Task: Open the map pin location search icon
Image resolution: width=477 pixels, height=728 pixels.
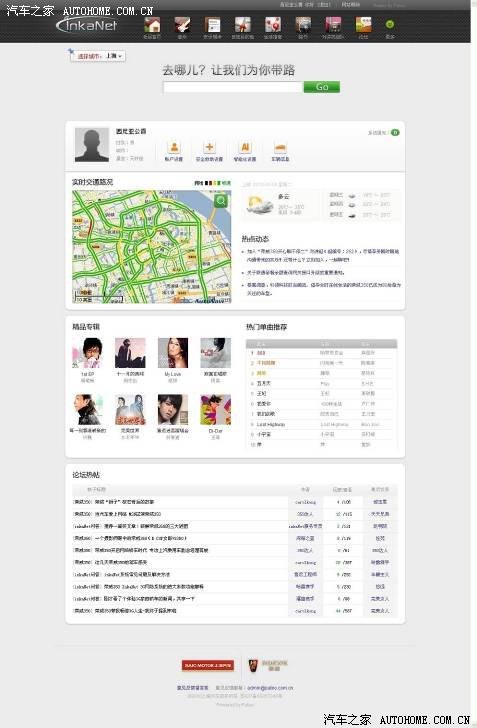Action: coord(273,25)
